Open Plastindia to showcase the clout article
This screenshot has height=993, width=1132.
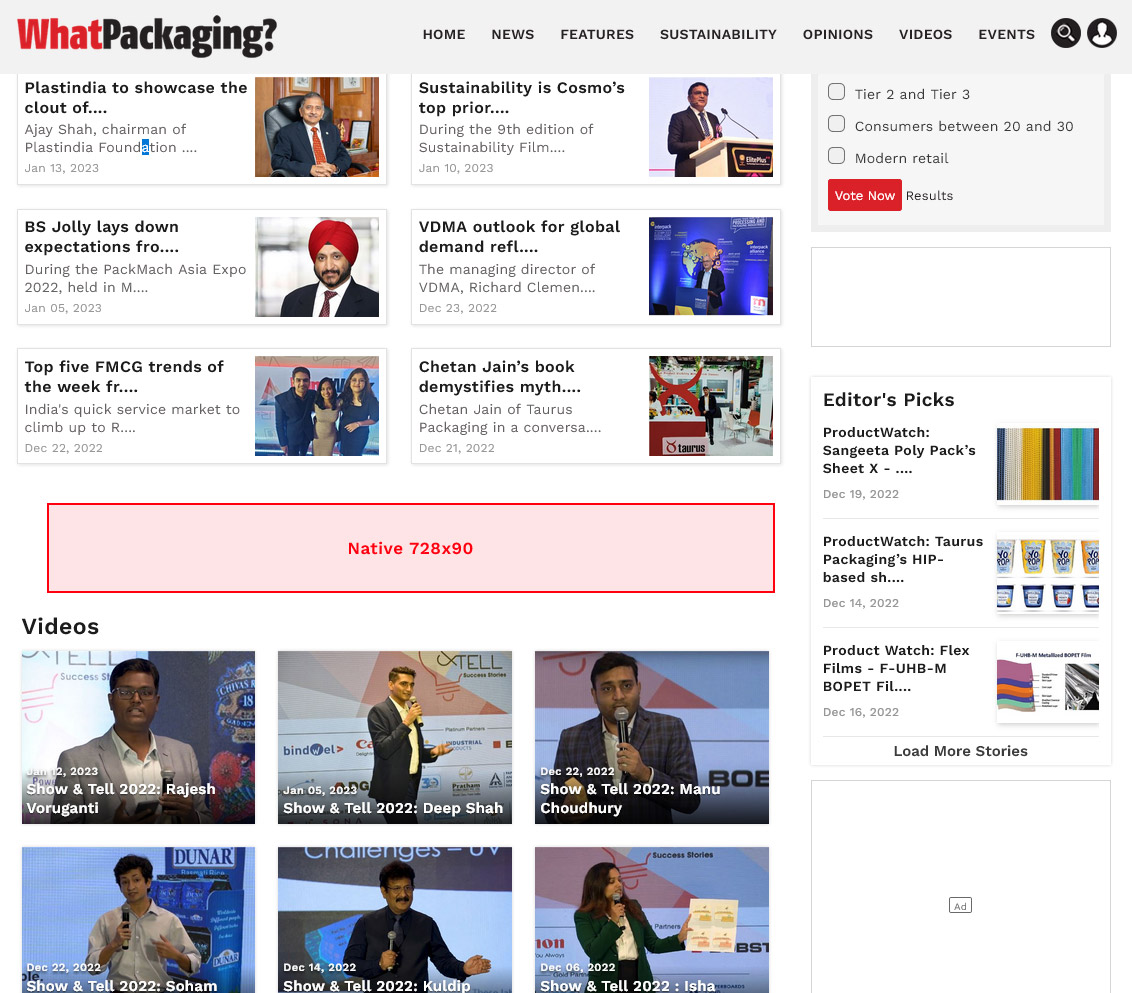click(x=136, y=97)
